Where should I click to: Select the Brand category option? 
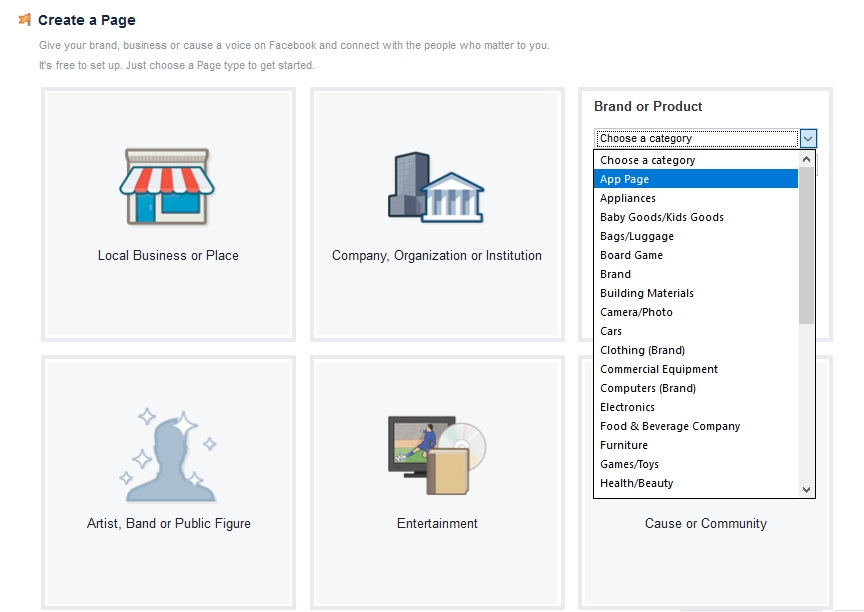click(x=696, y=274)
